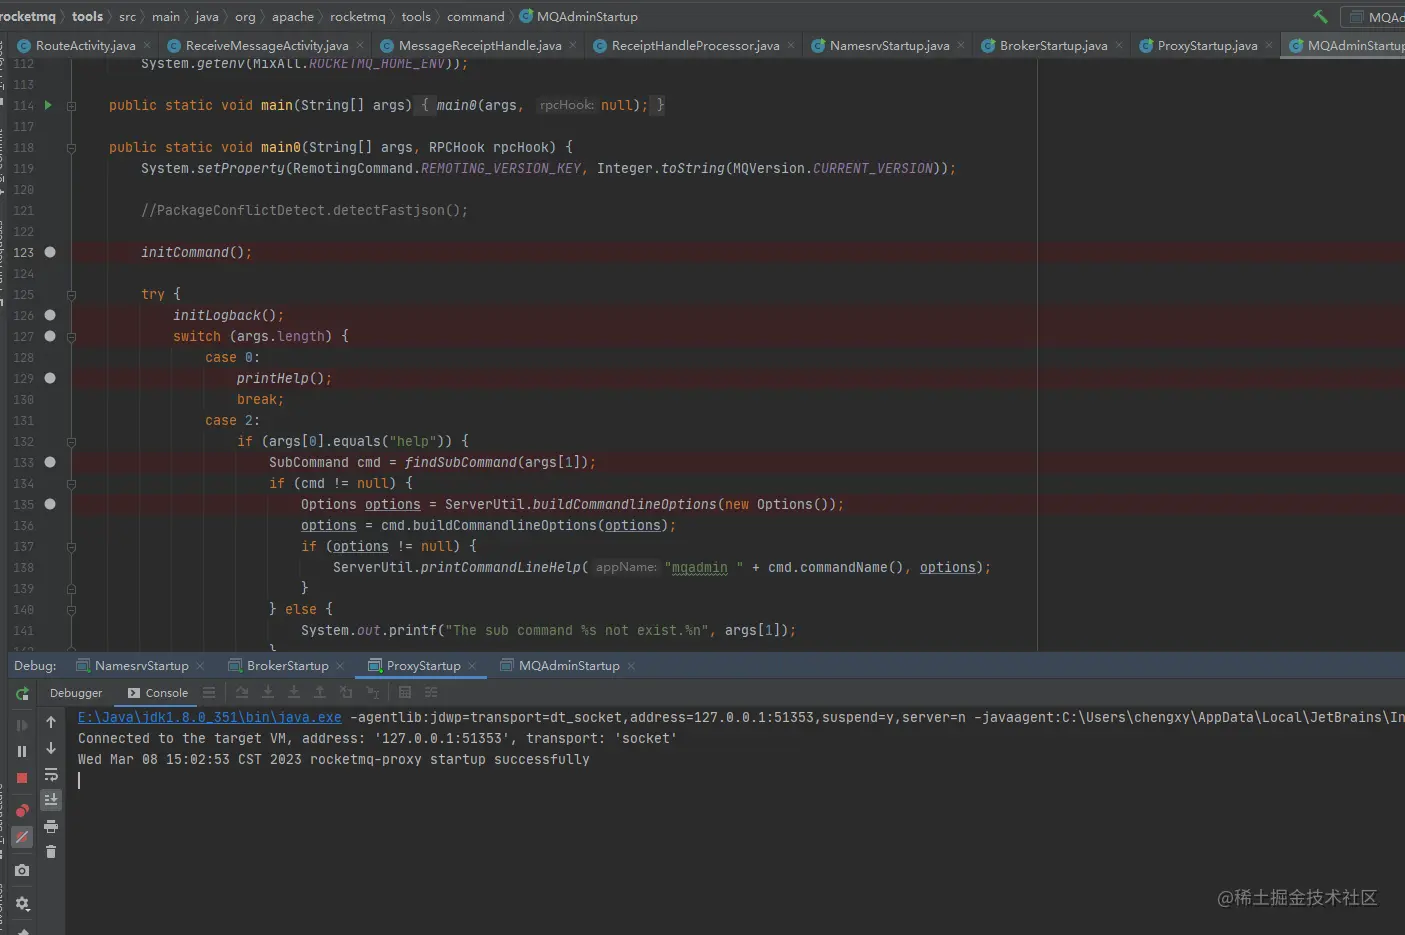Collapse the try block at line 125
1405x935 pixels.
(x=71, y=294)
